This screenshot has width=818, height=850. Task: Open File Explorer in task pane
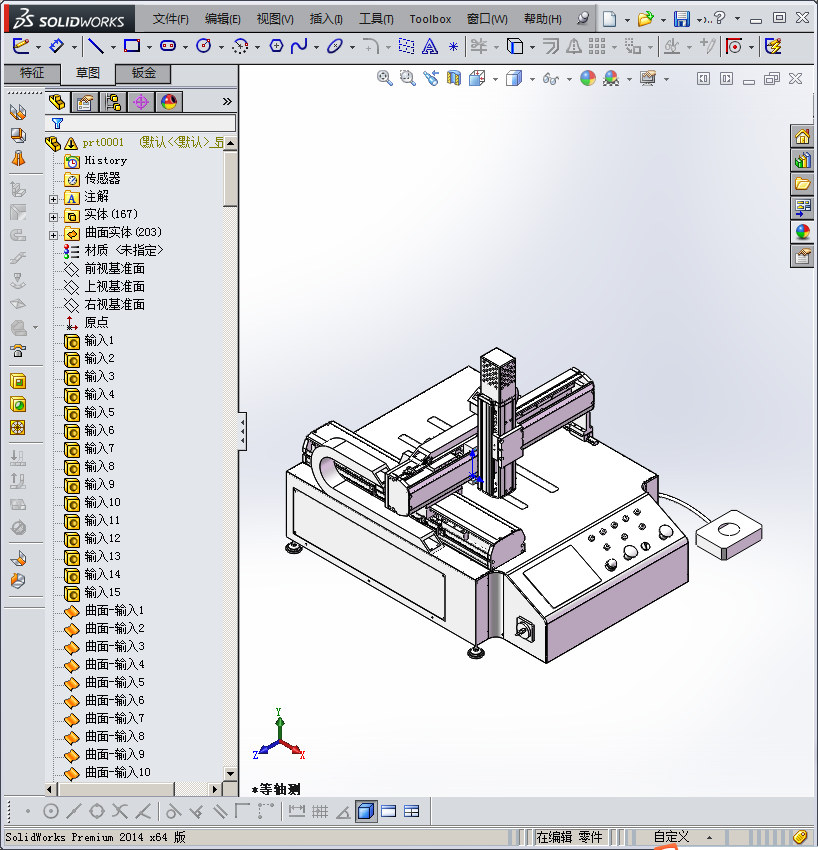[802, 184]
